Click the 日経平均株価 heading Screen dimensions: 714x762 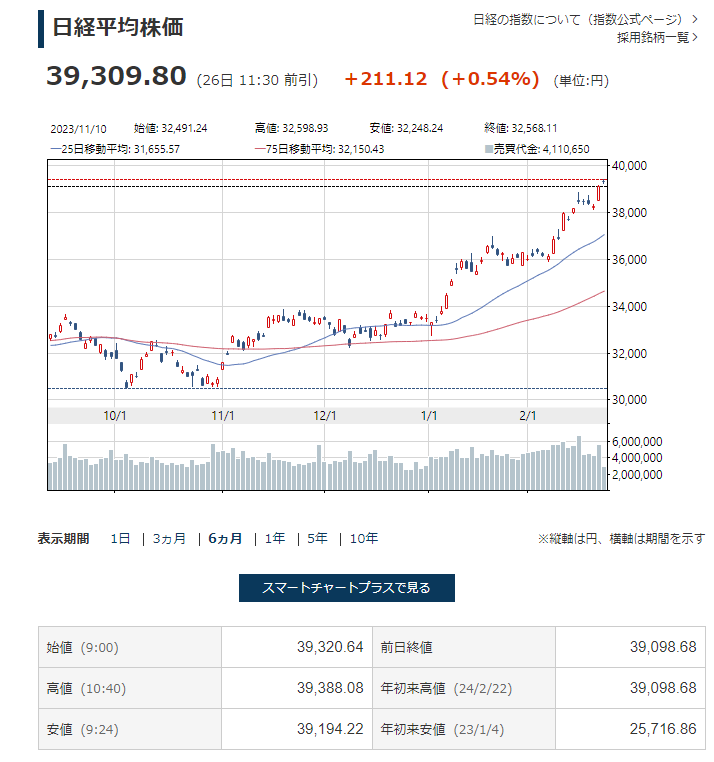tap(118, 27)
